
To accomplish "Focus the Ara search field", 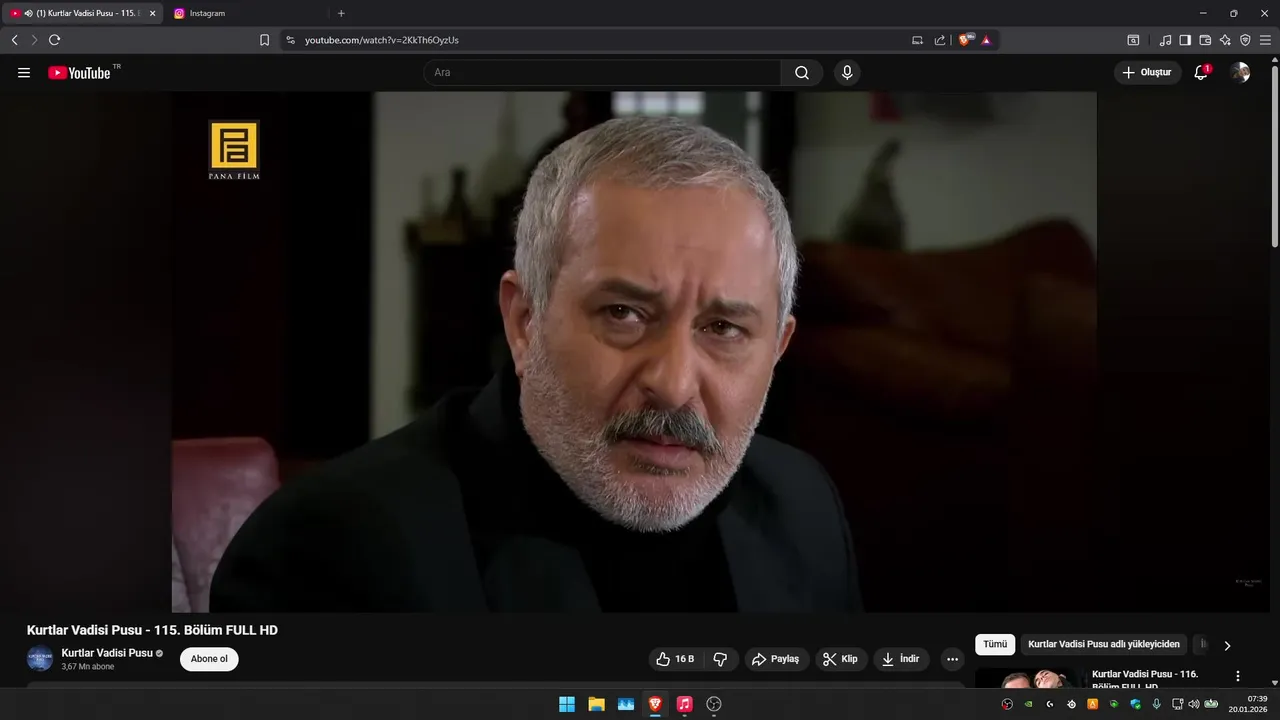I will (602, 73).
